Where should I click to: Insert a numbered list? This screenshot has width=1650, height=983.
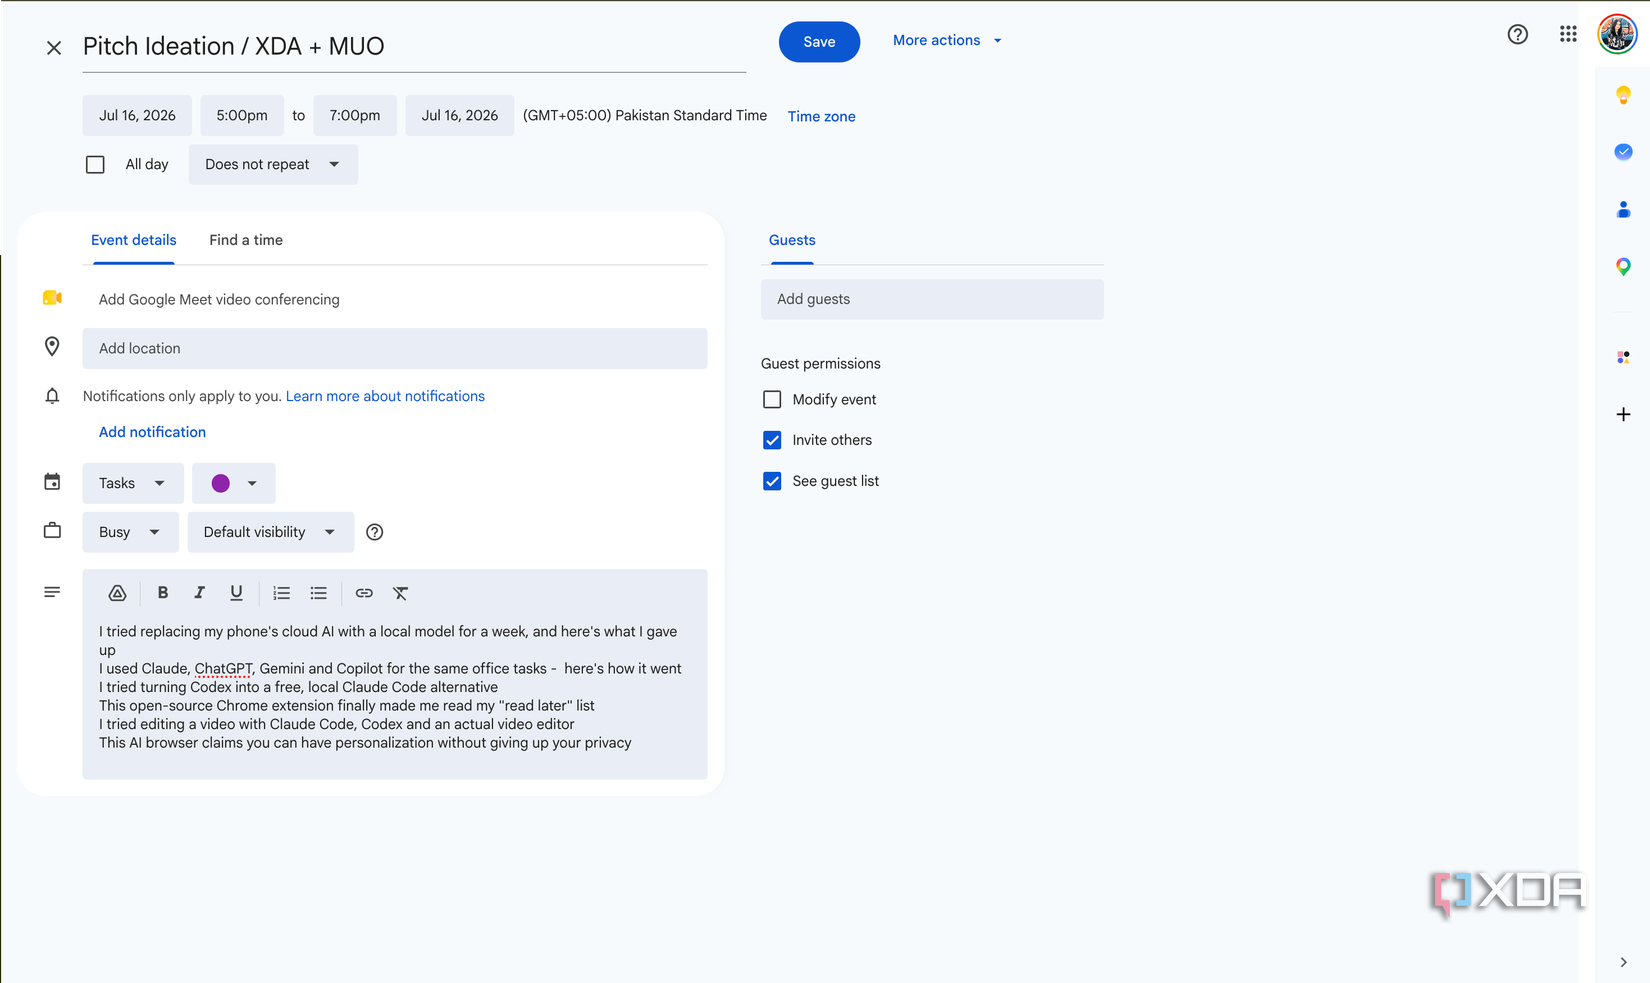282,593
